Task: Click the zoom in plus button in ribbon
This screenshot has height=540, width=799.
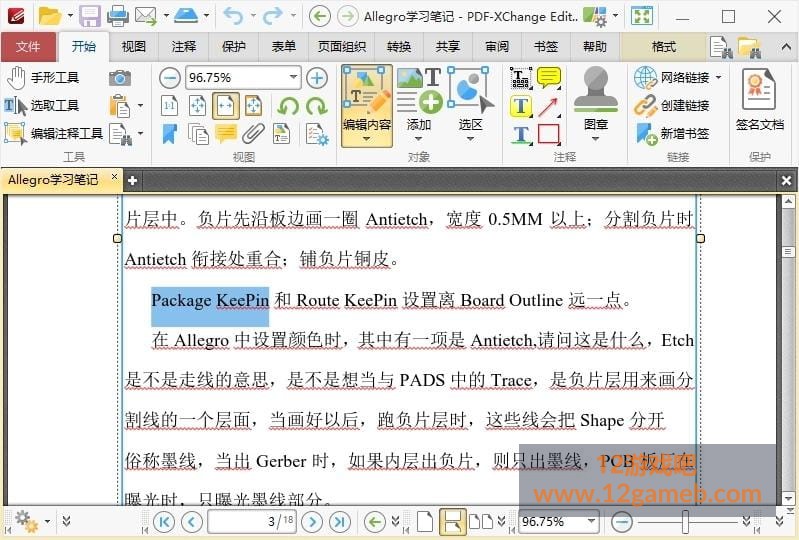Action: (317, 78)
